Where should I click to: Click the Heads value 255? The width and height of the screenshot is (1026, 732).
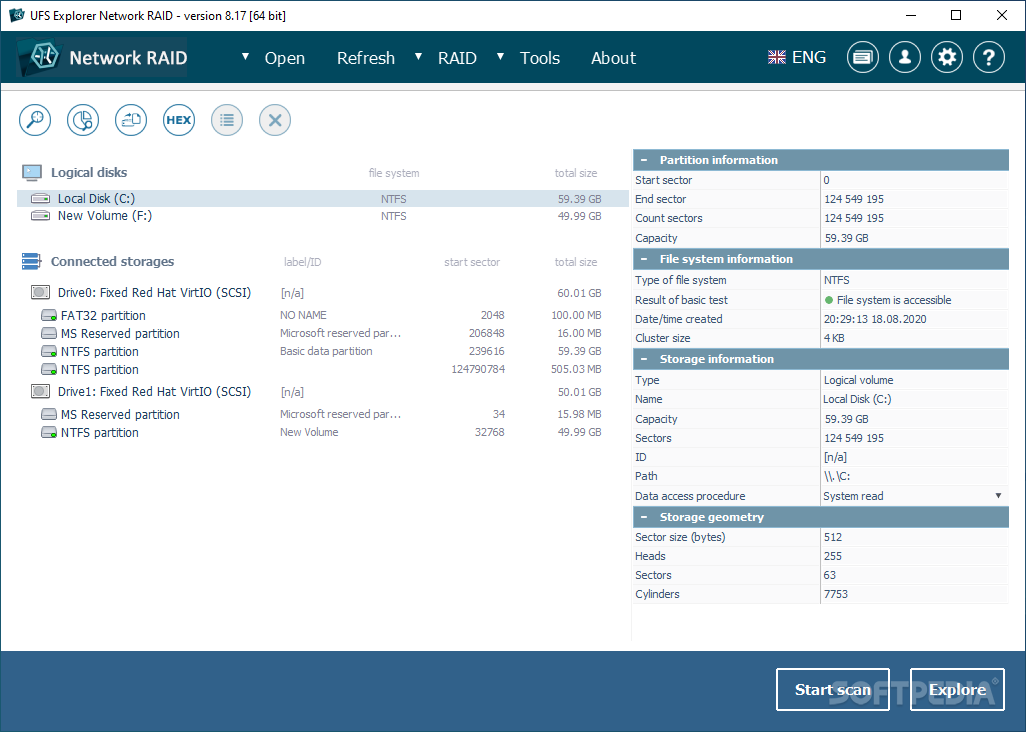tap(833, 556)
